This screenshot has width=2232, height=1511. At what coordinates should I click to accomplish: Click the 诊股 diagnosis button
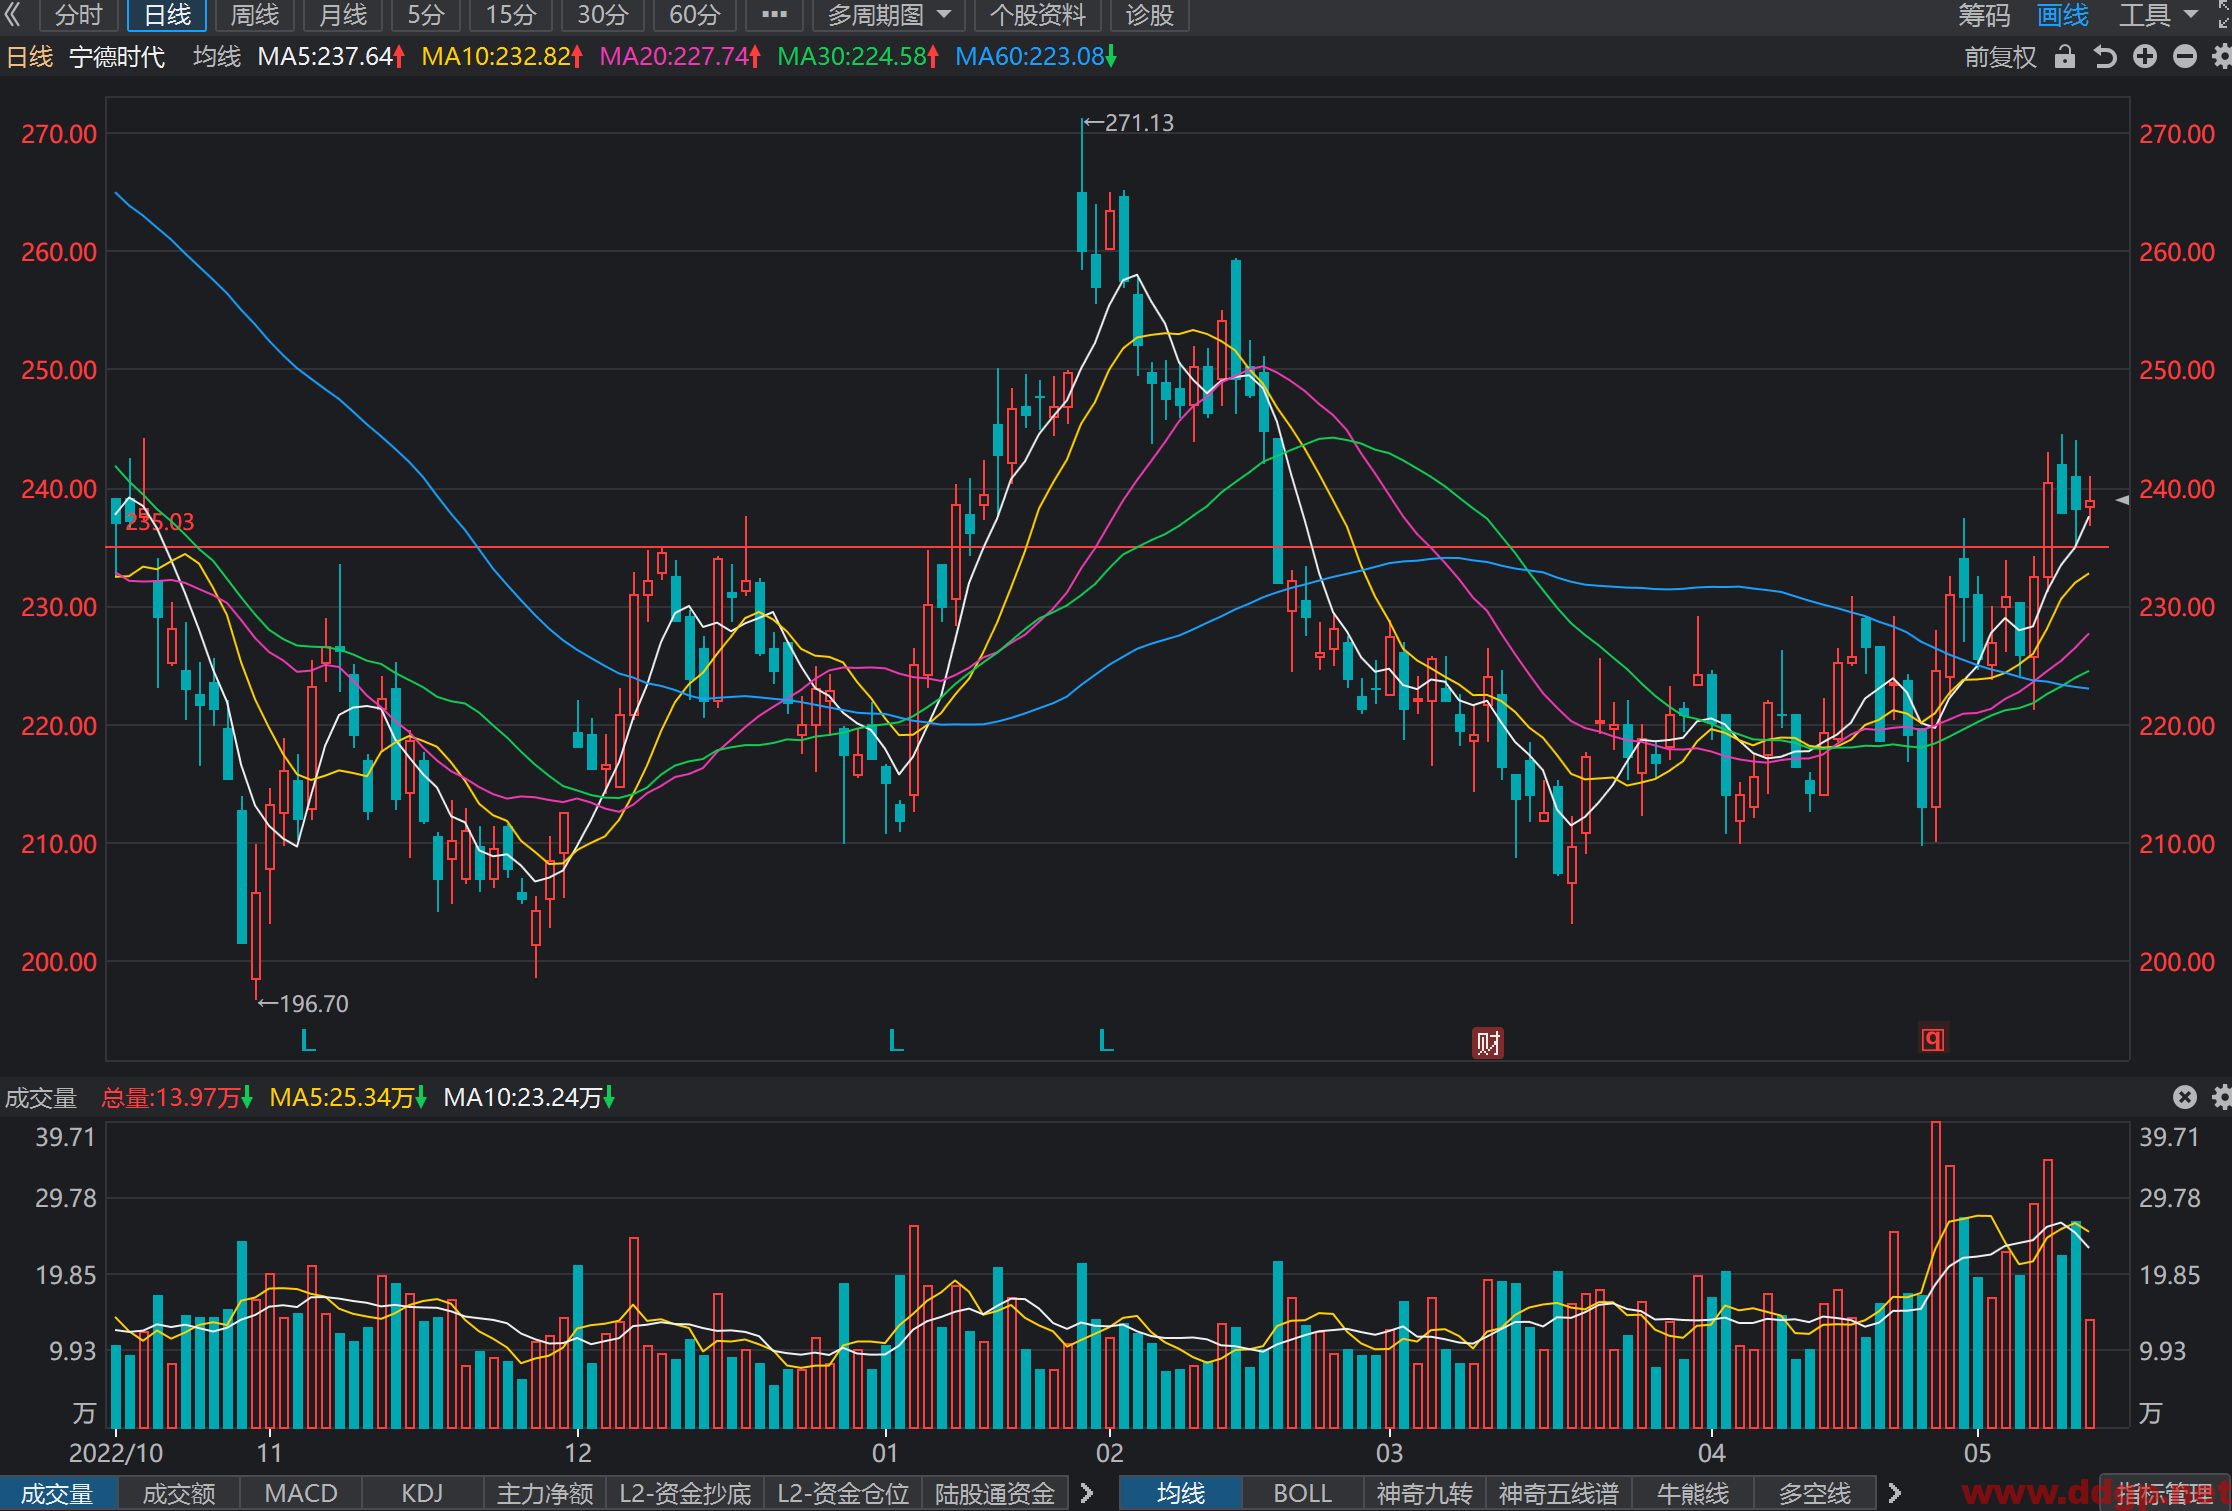point(1149,15)
